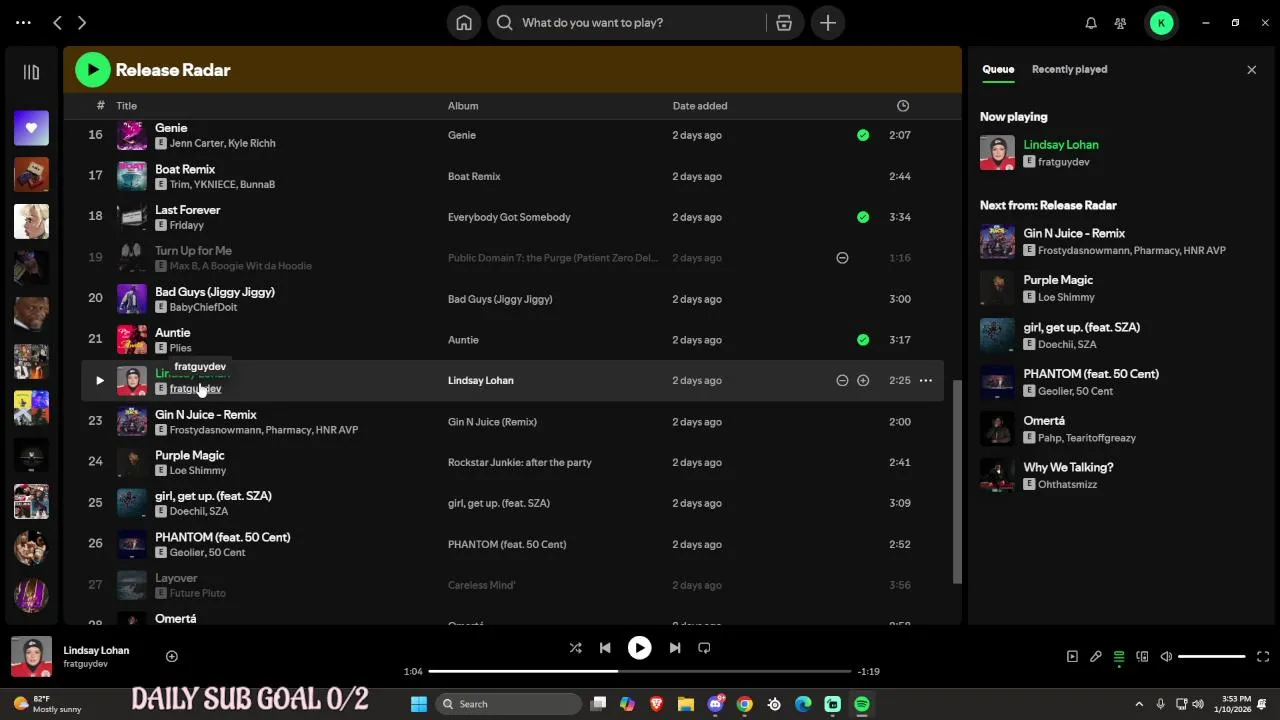Click the playlist vertical scrollbar

[957, 482]
